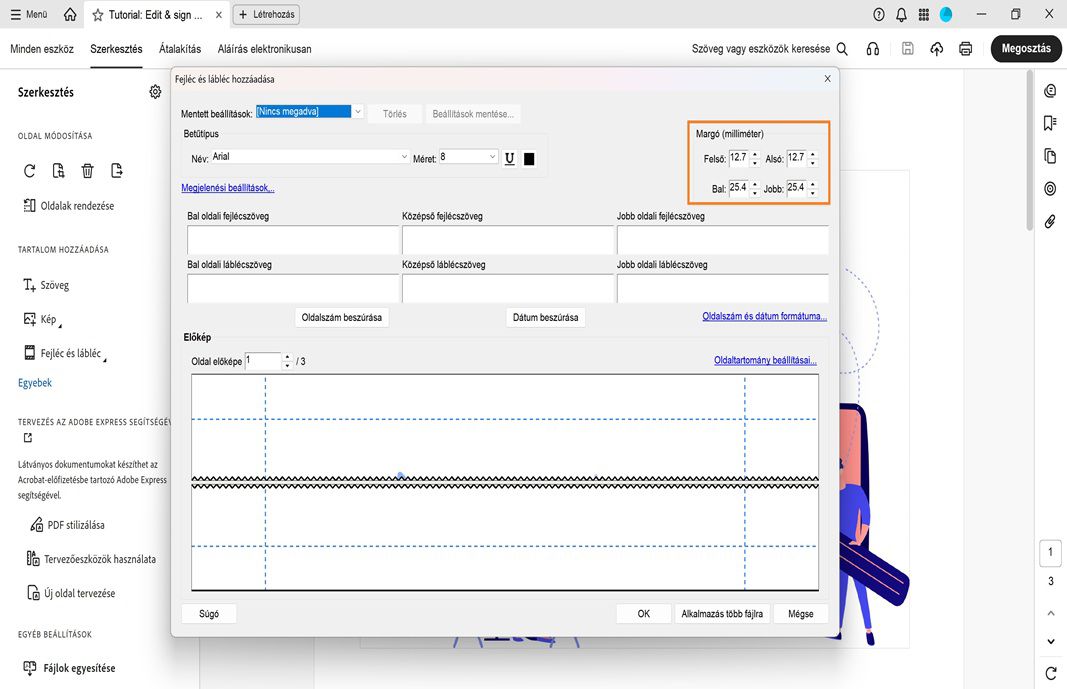Open Oldaltartomány beállításai link
The width and height of the screenshot is (1067, 689).
click(x=766, y=360)
